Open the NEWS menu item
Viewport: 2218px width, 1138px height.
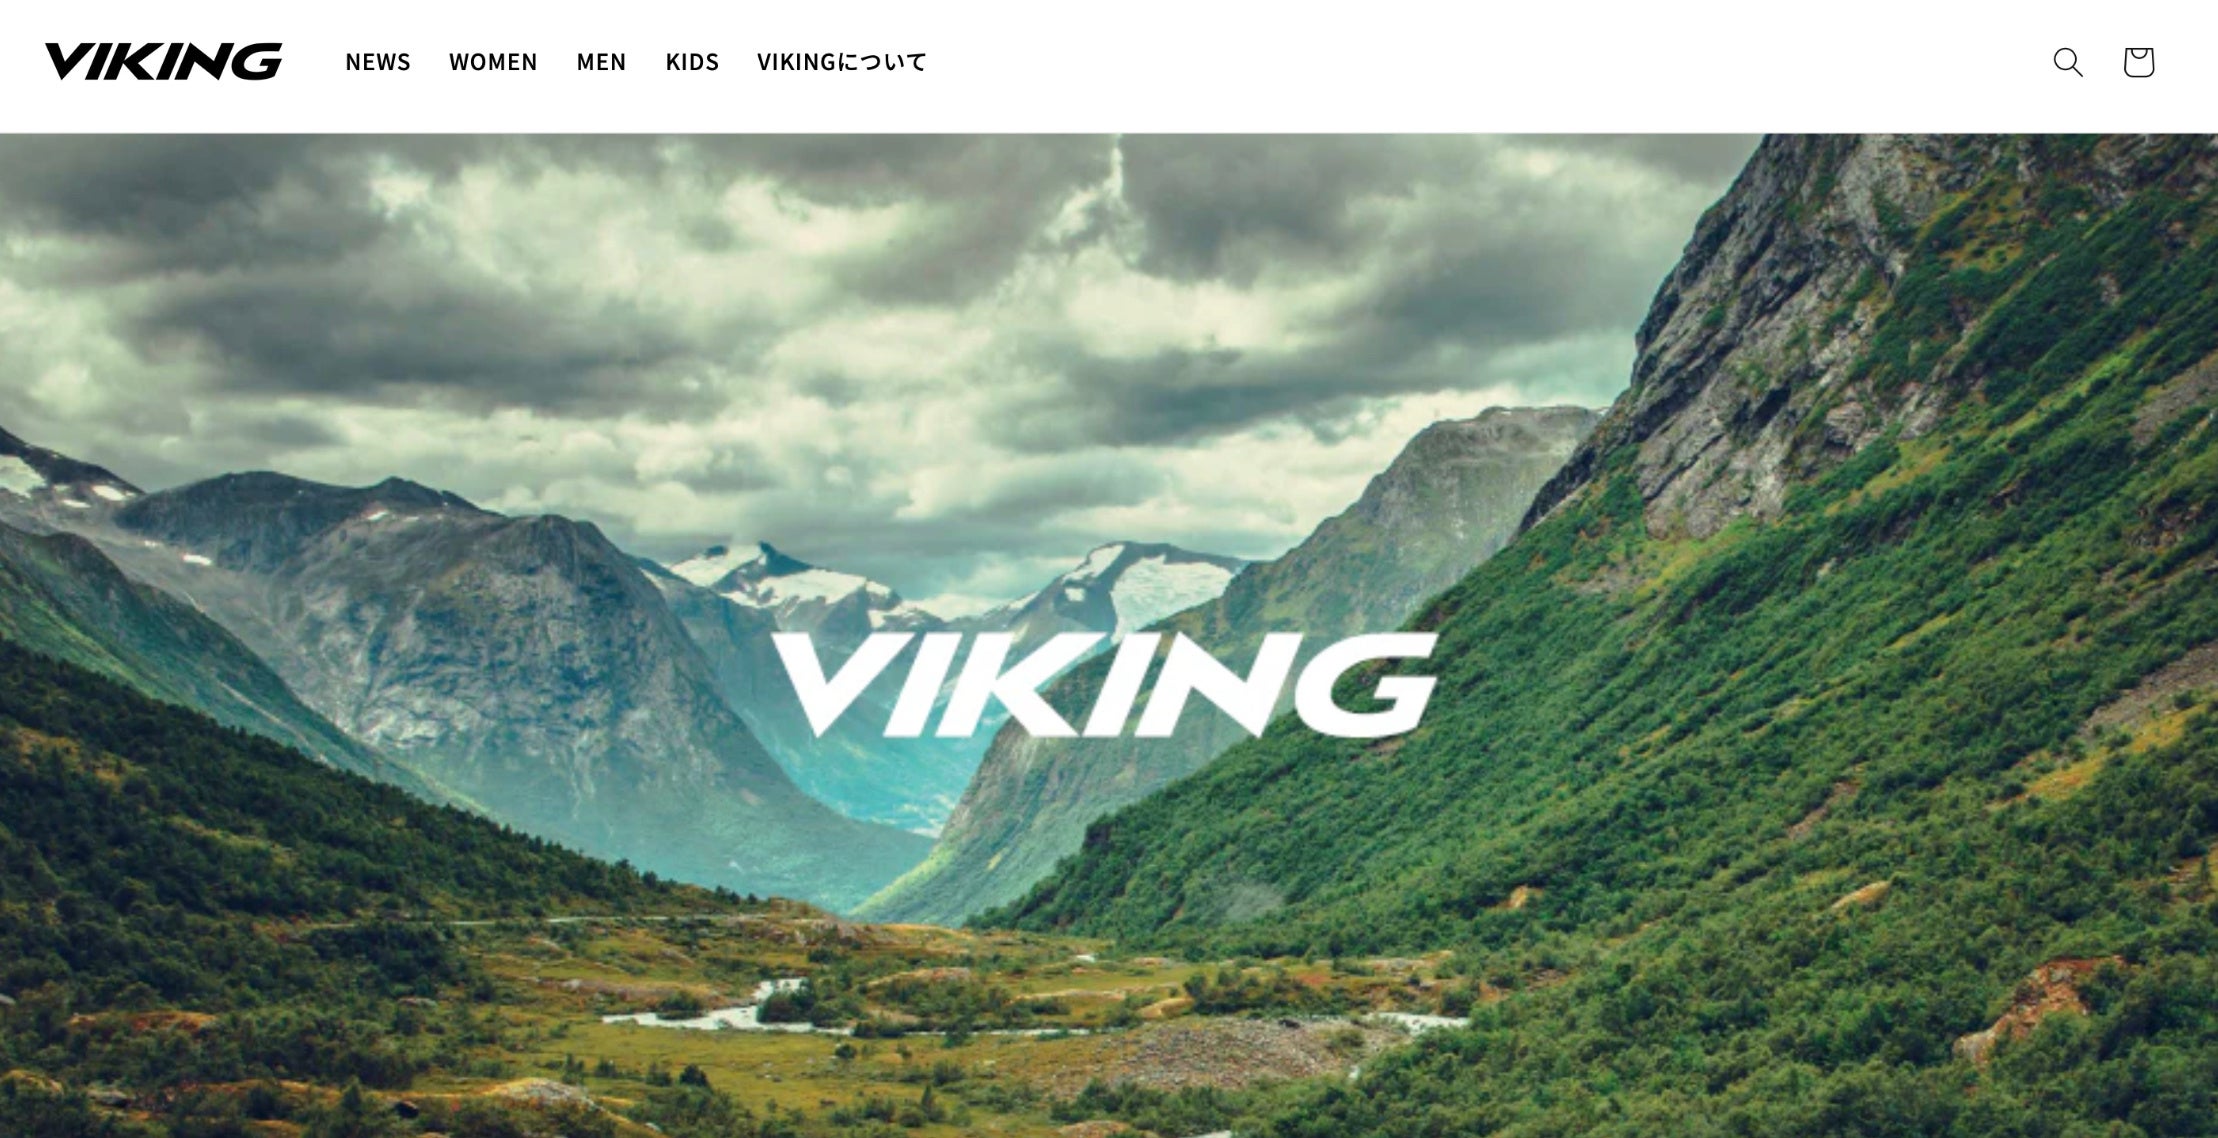(378, 62)
